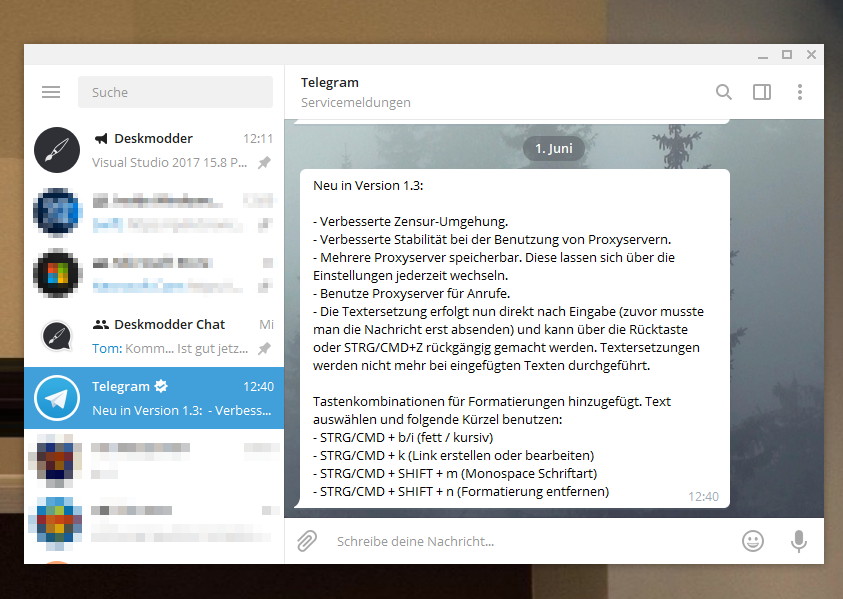Click the Deskmodder Chat avatar
843x599 pixels.
(x=57, y=336)
